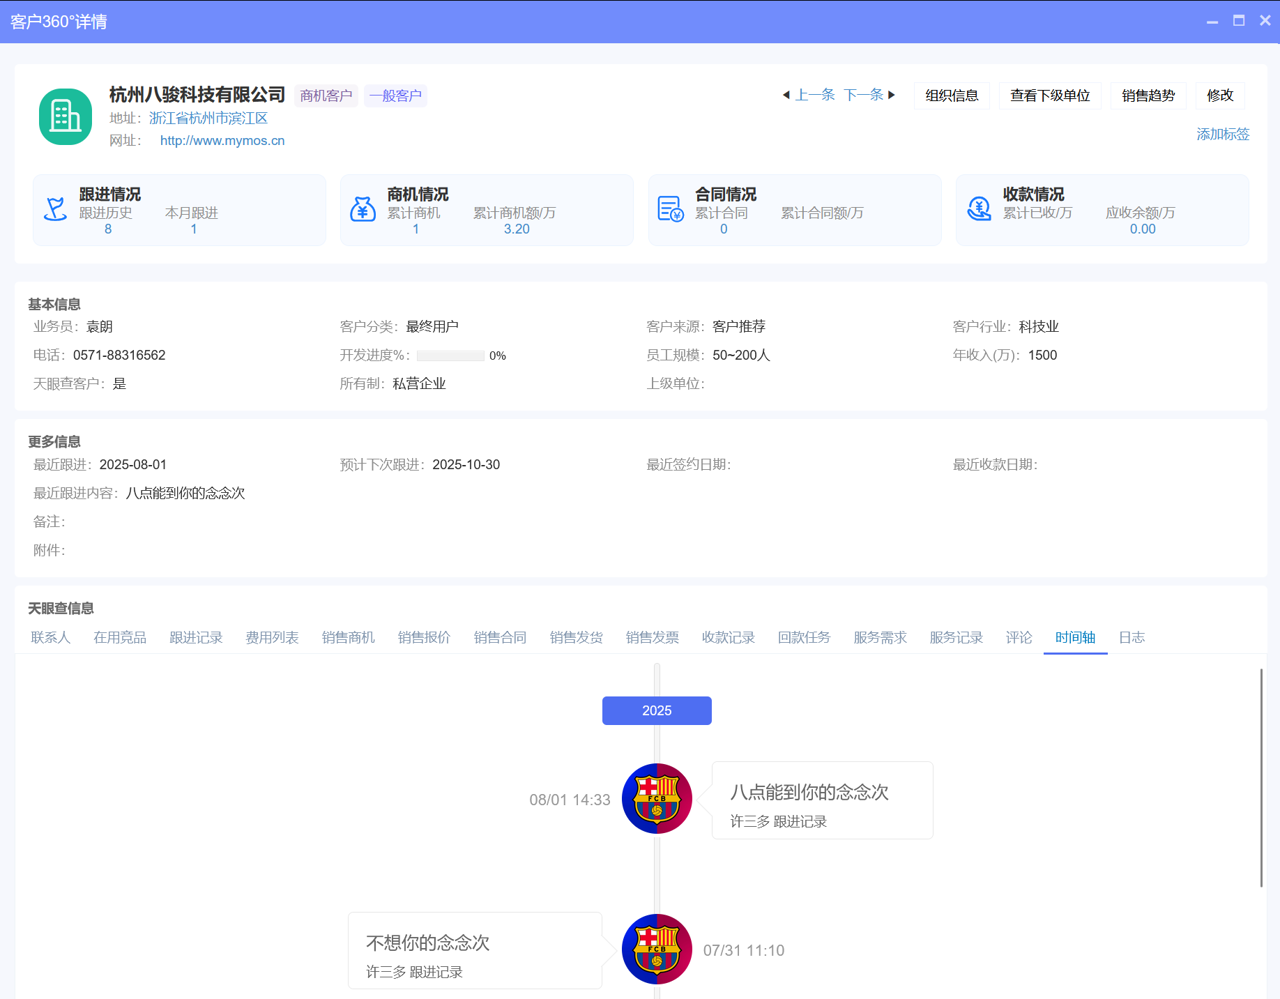Click the 修改 button to edit customer
This screenshot has width=1280, height=999.
pyautogui.click(x=1220, y=95)
